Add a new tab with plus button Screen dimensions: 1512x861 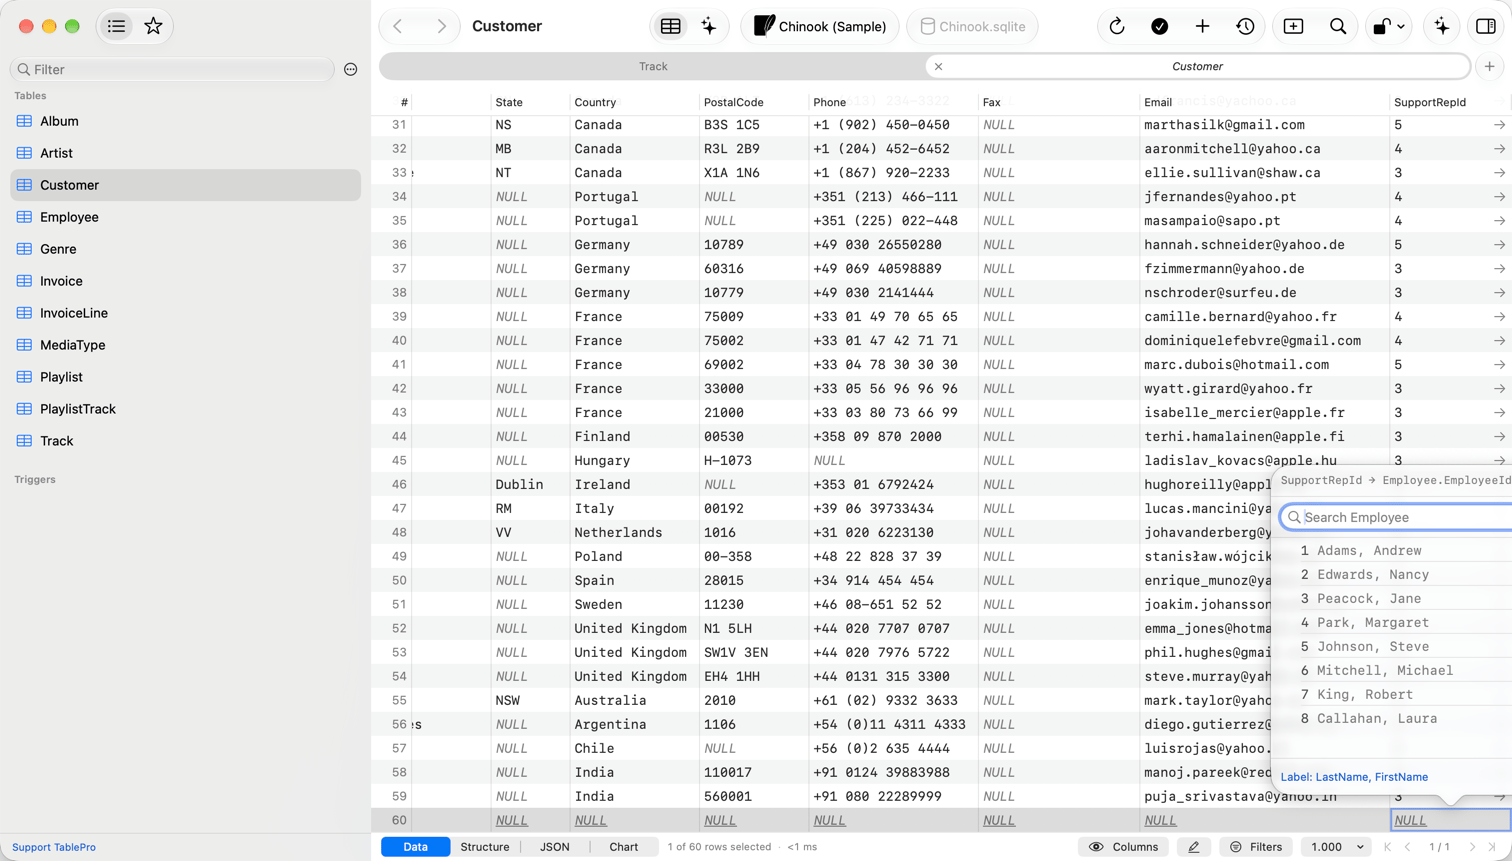[1490, 66]
